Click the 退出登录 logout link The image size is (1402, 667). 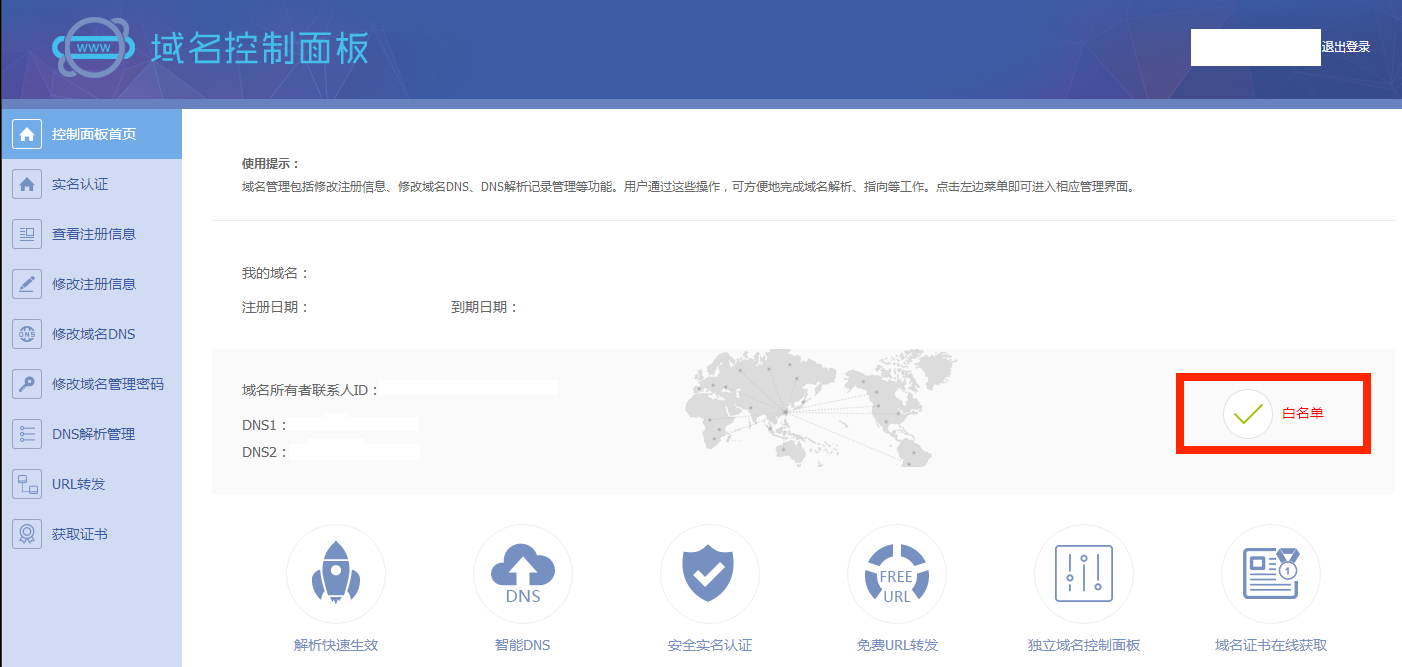1346,47
